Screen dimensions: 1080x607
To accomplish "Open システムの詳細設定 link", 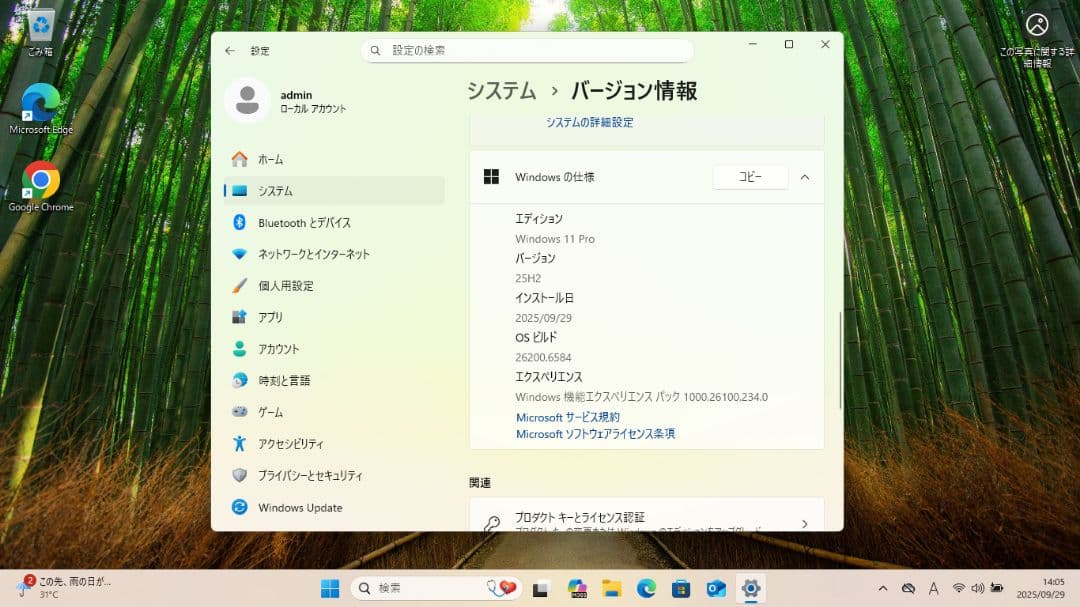I will [590, 122].
